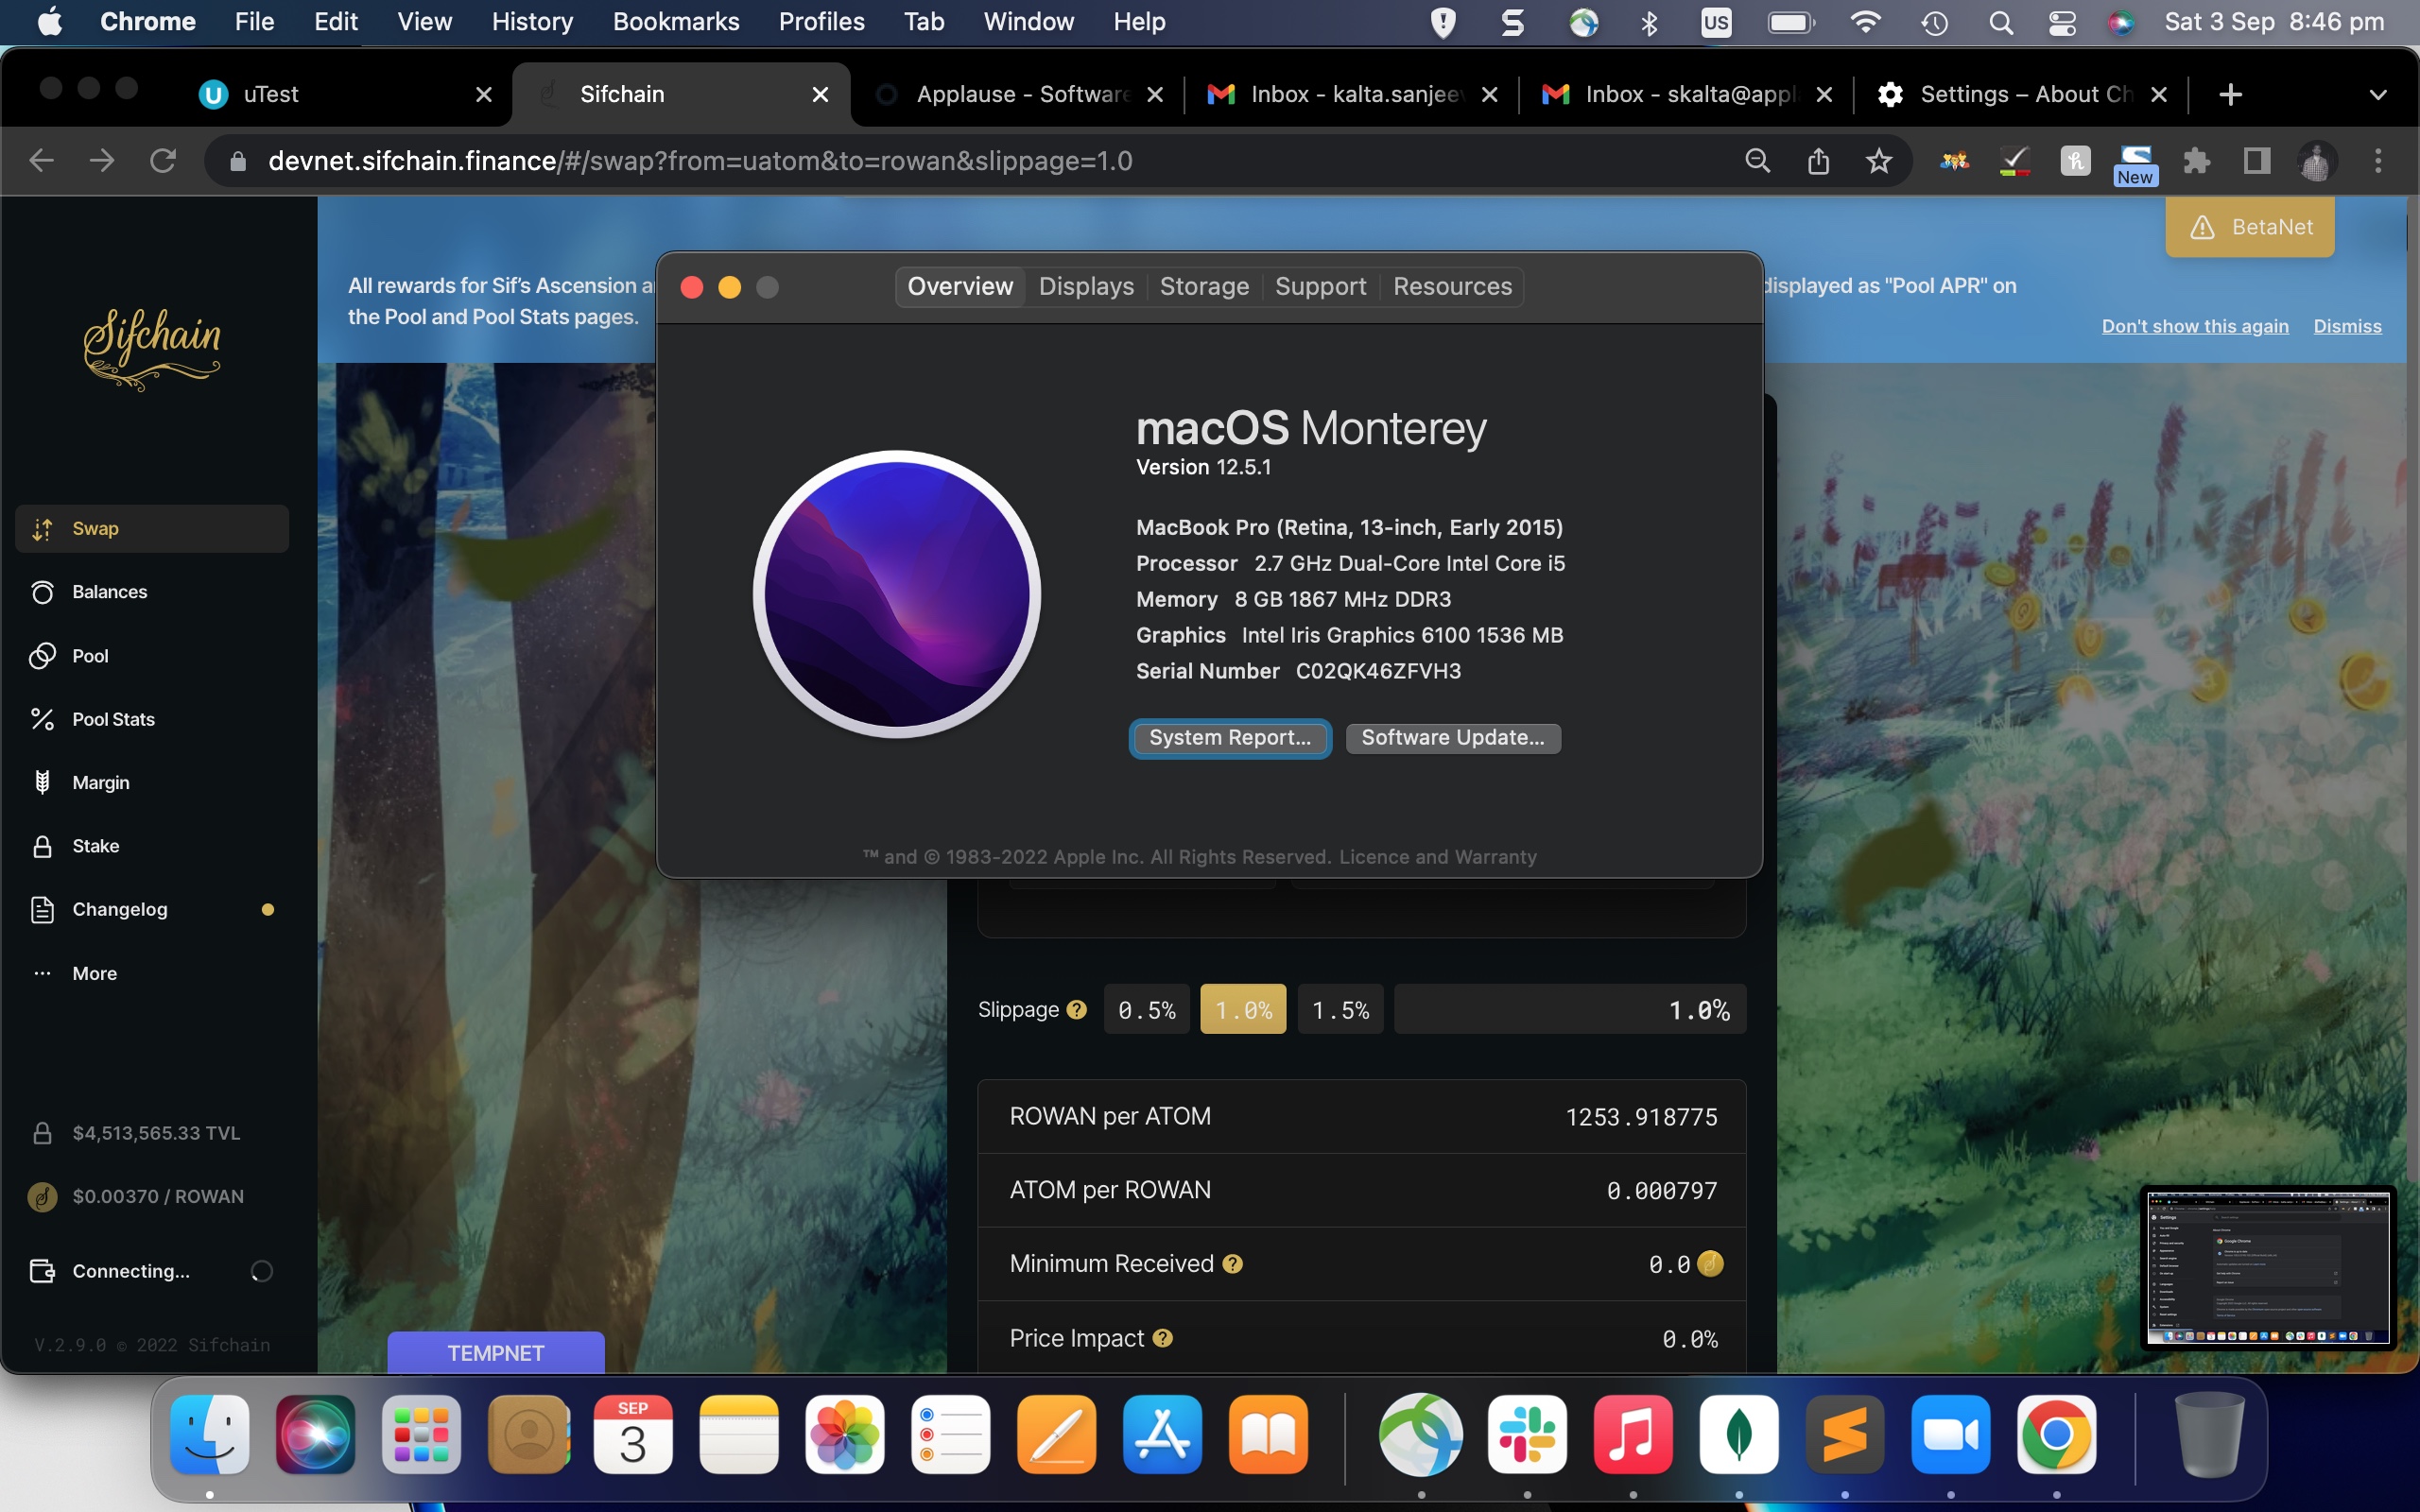Reload the current page
Image resolution: width=2420 pixels, height=1512 pixels.
point(163,160)
